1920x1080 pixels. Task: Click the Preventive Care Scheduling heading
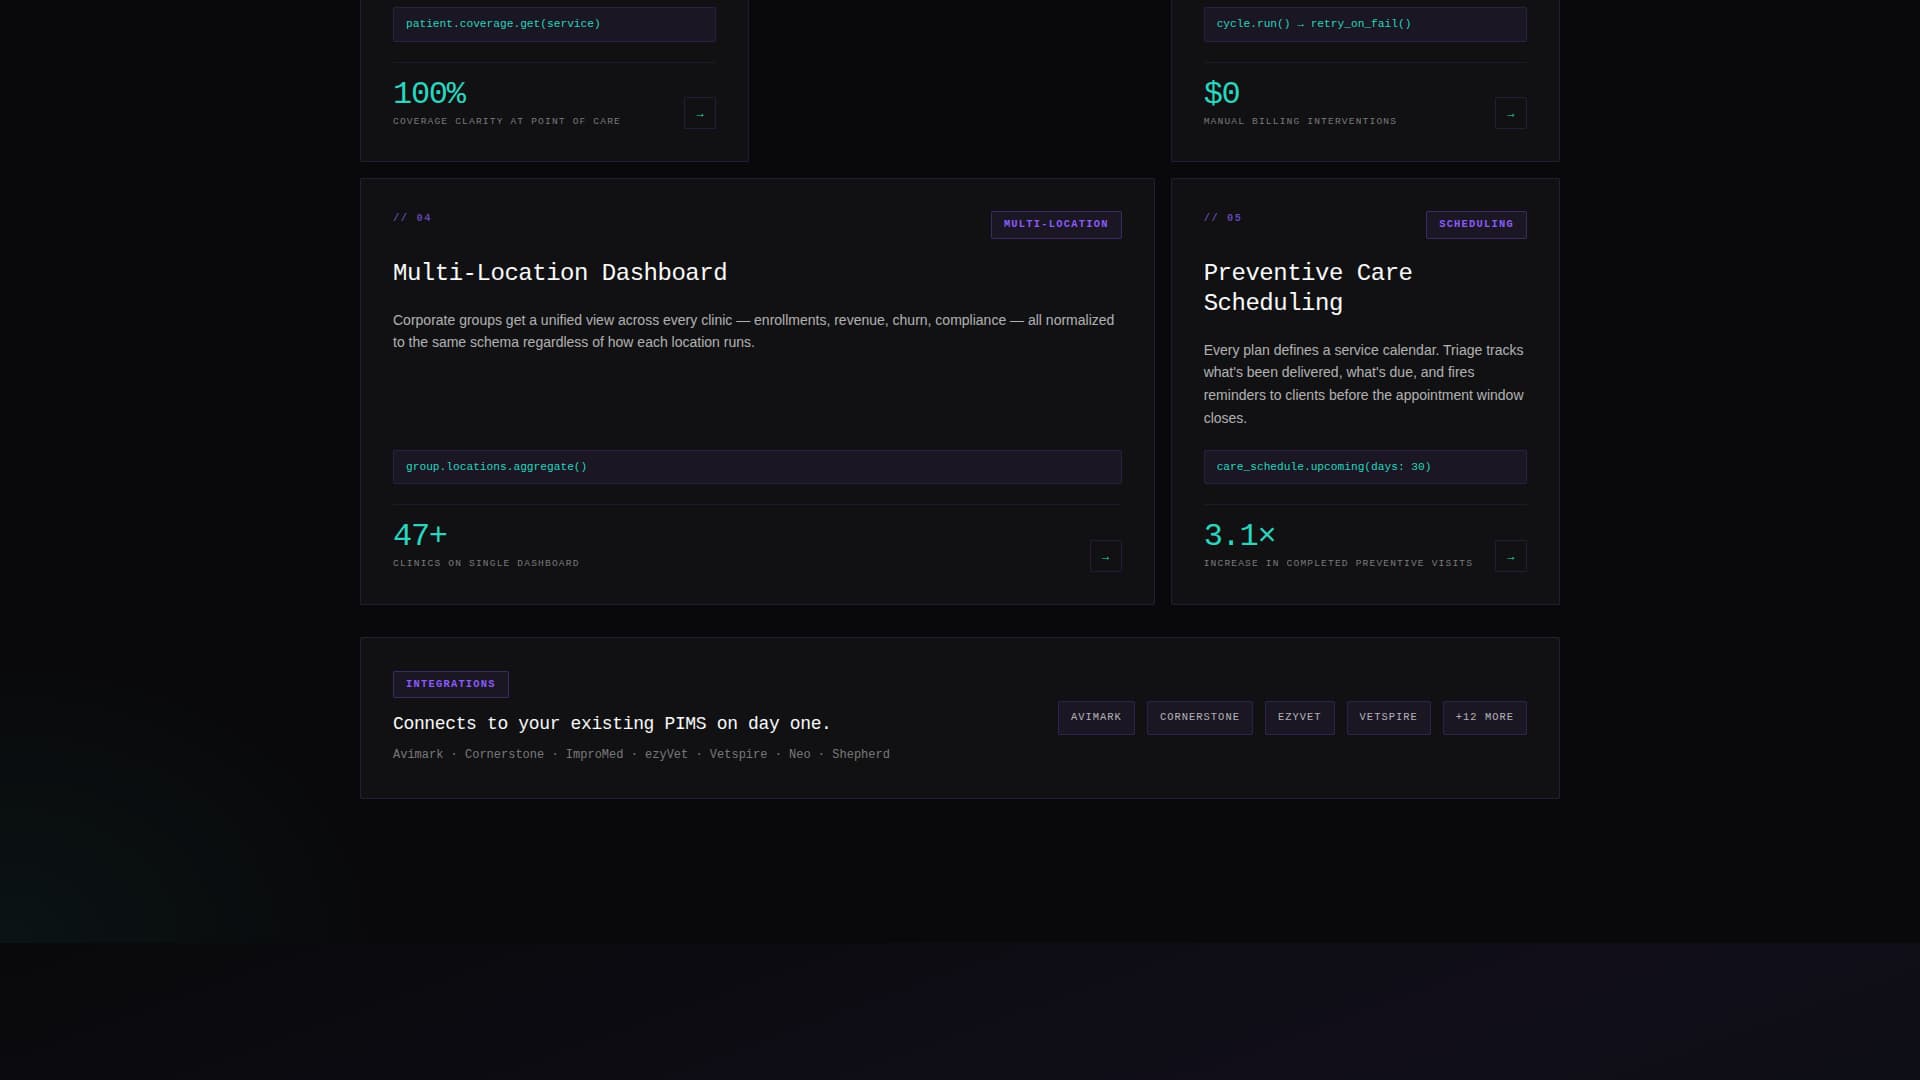[x=1308, y=288]
